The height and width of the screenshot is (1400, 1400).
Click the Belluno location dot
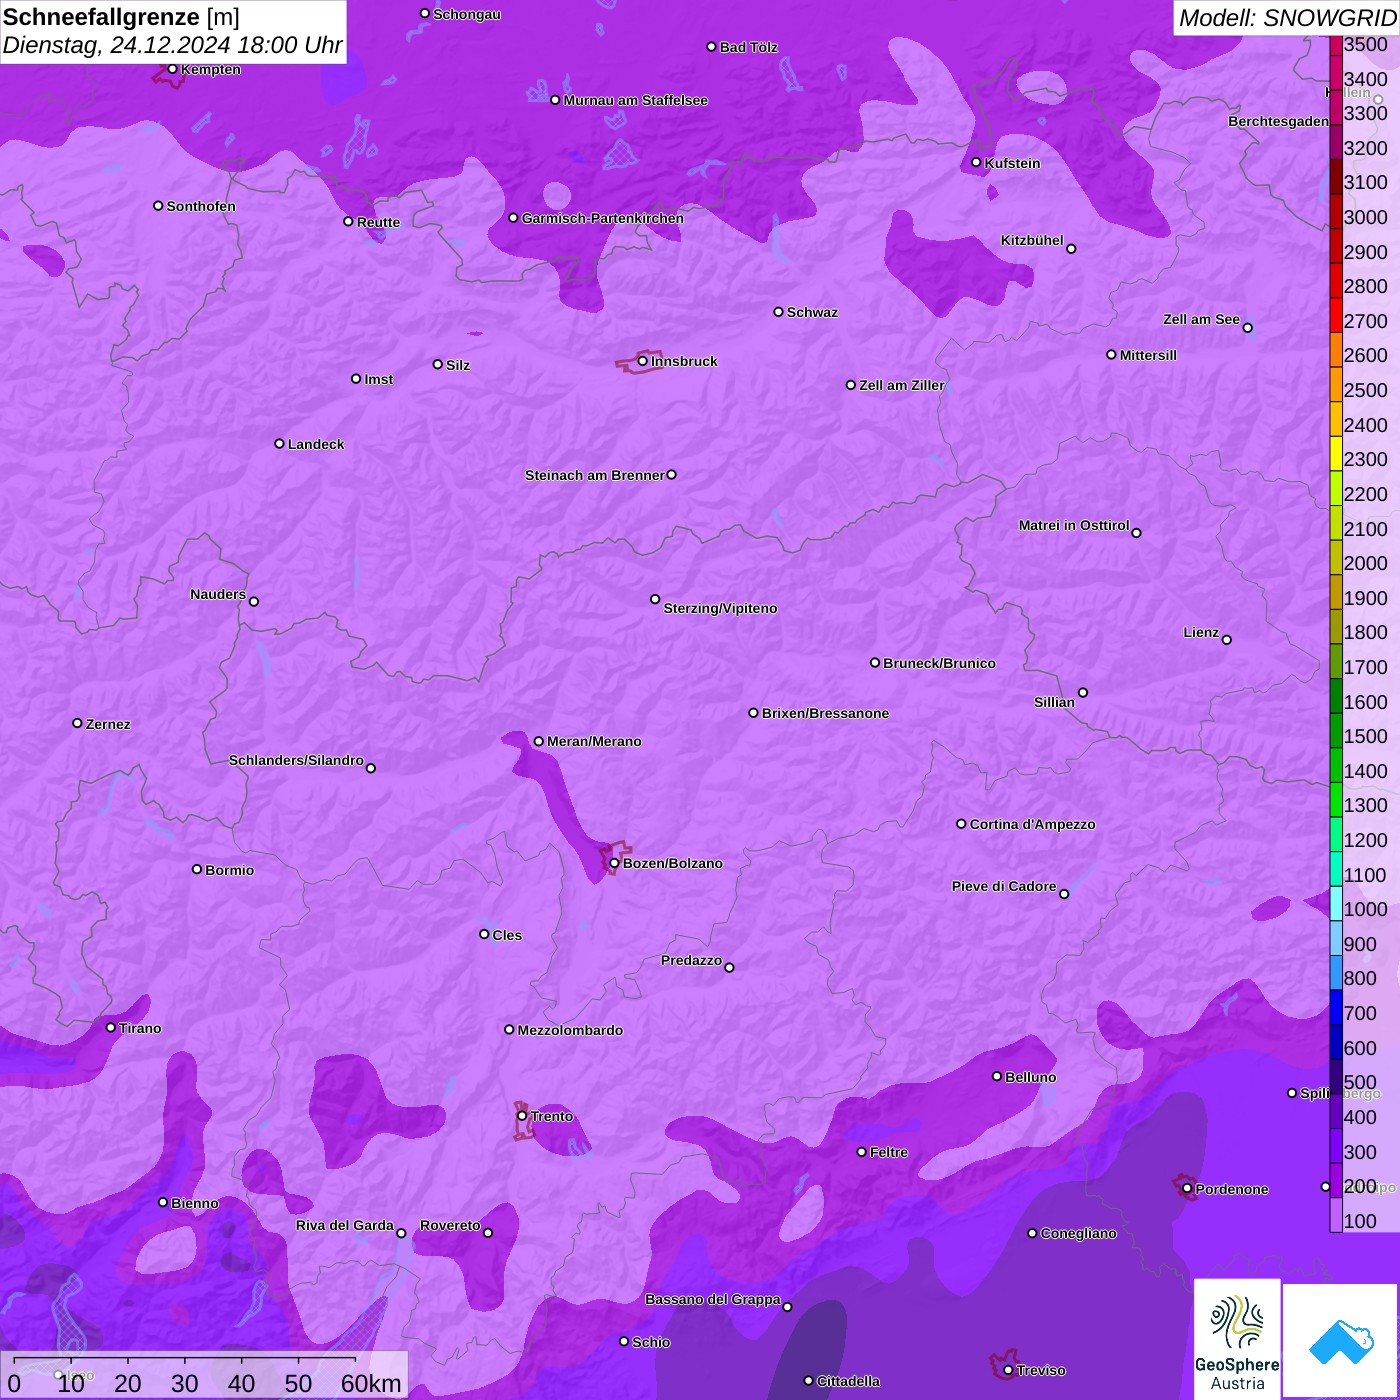tap(997, 1076)
